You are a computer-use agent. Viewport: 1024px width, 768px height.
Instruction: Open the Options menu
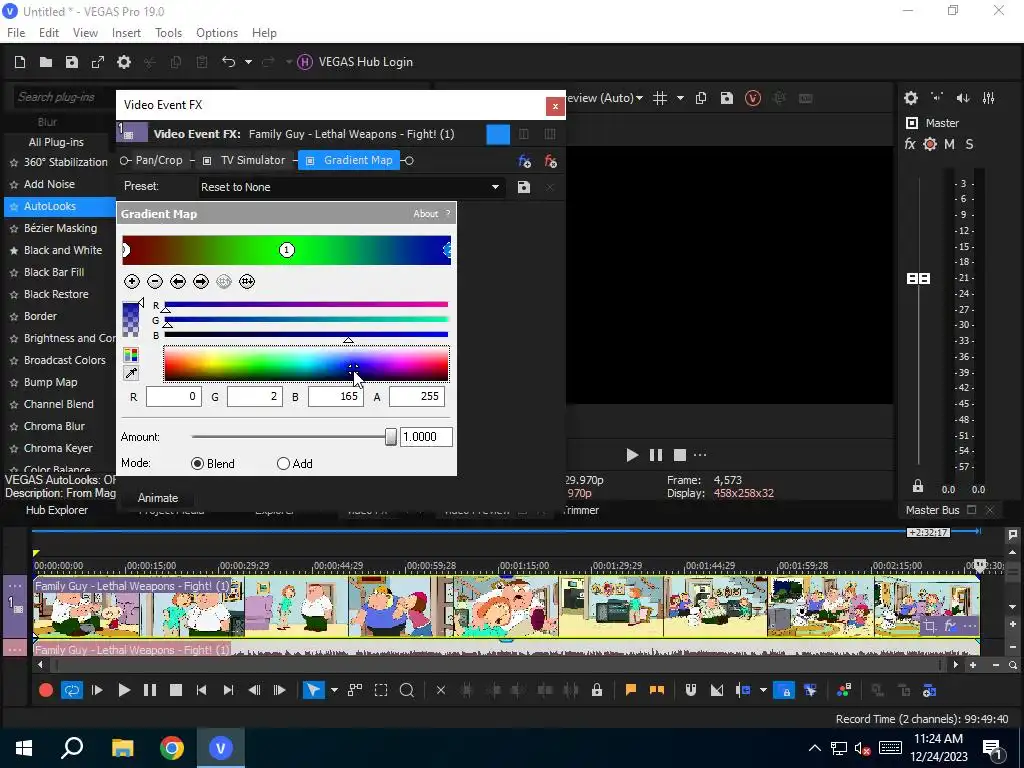pos(217,33)
